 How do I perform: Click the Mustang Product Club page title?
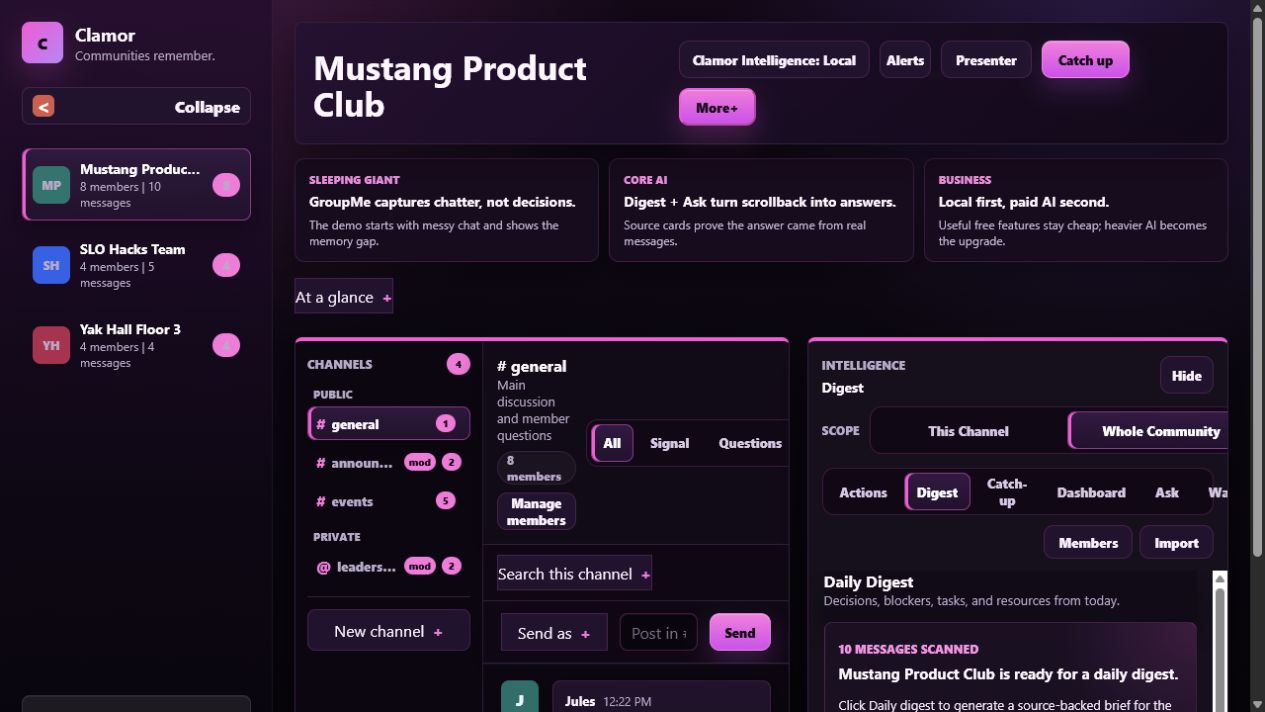(x=450, y=86)
